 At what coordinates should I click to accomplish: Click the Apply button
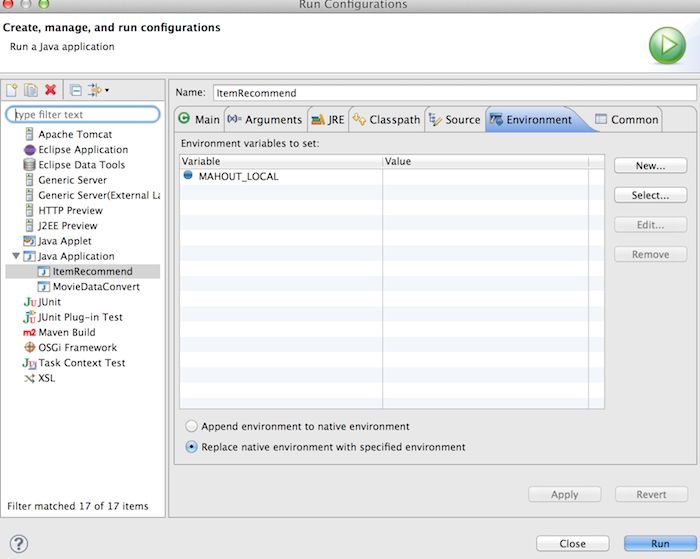(x=565, y=494)
